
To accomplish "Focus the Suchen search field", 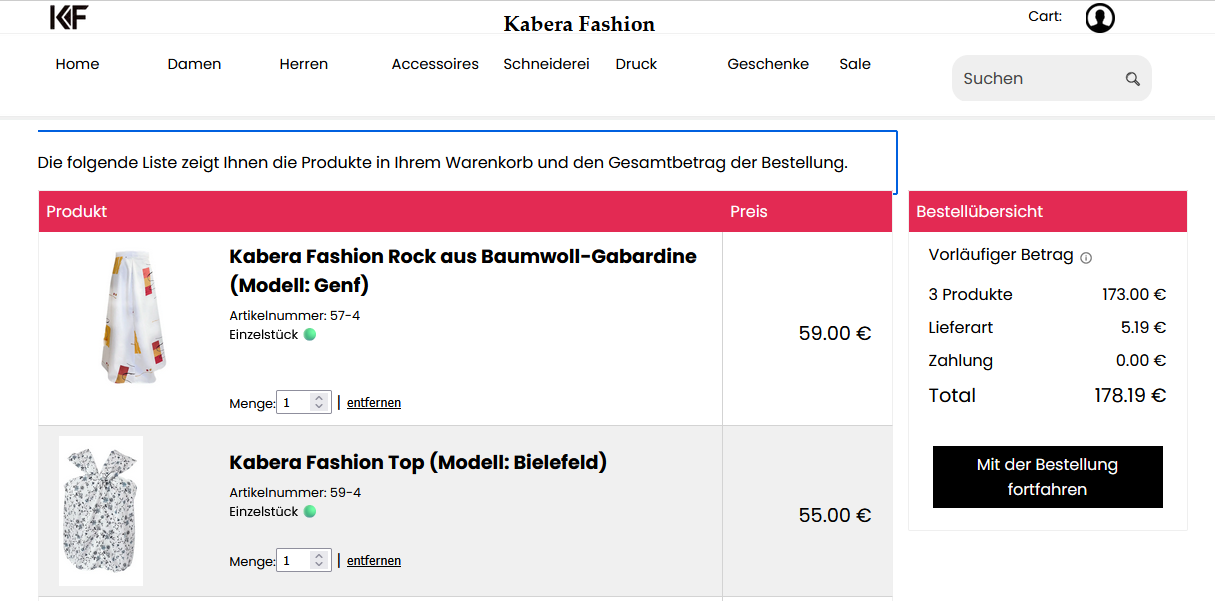I will point(1040,78).
